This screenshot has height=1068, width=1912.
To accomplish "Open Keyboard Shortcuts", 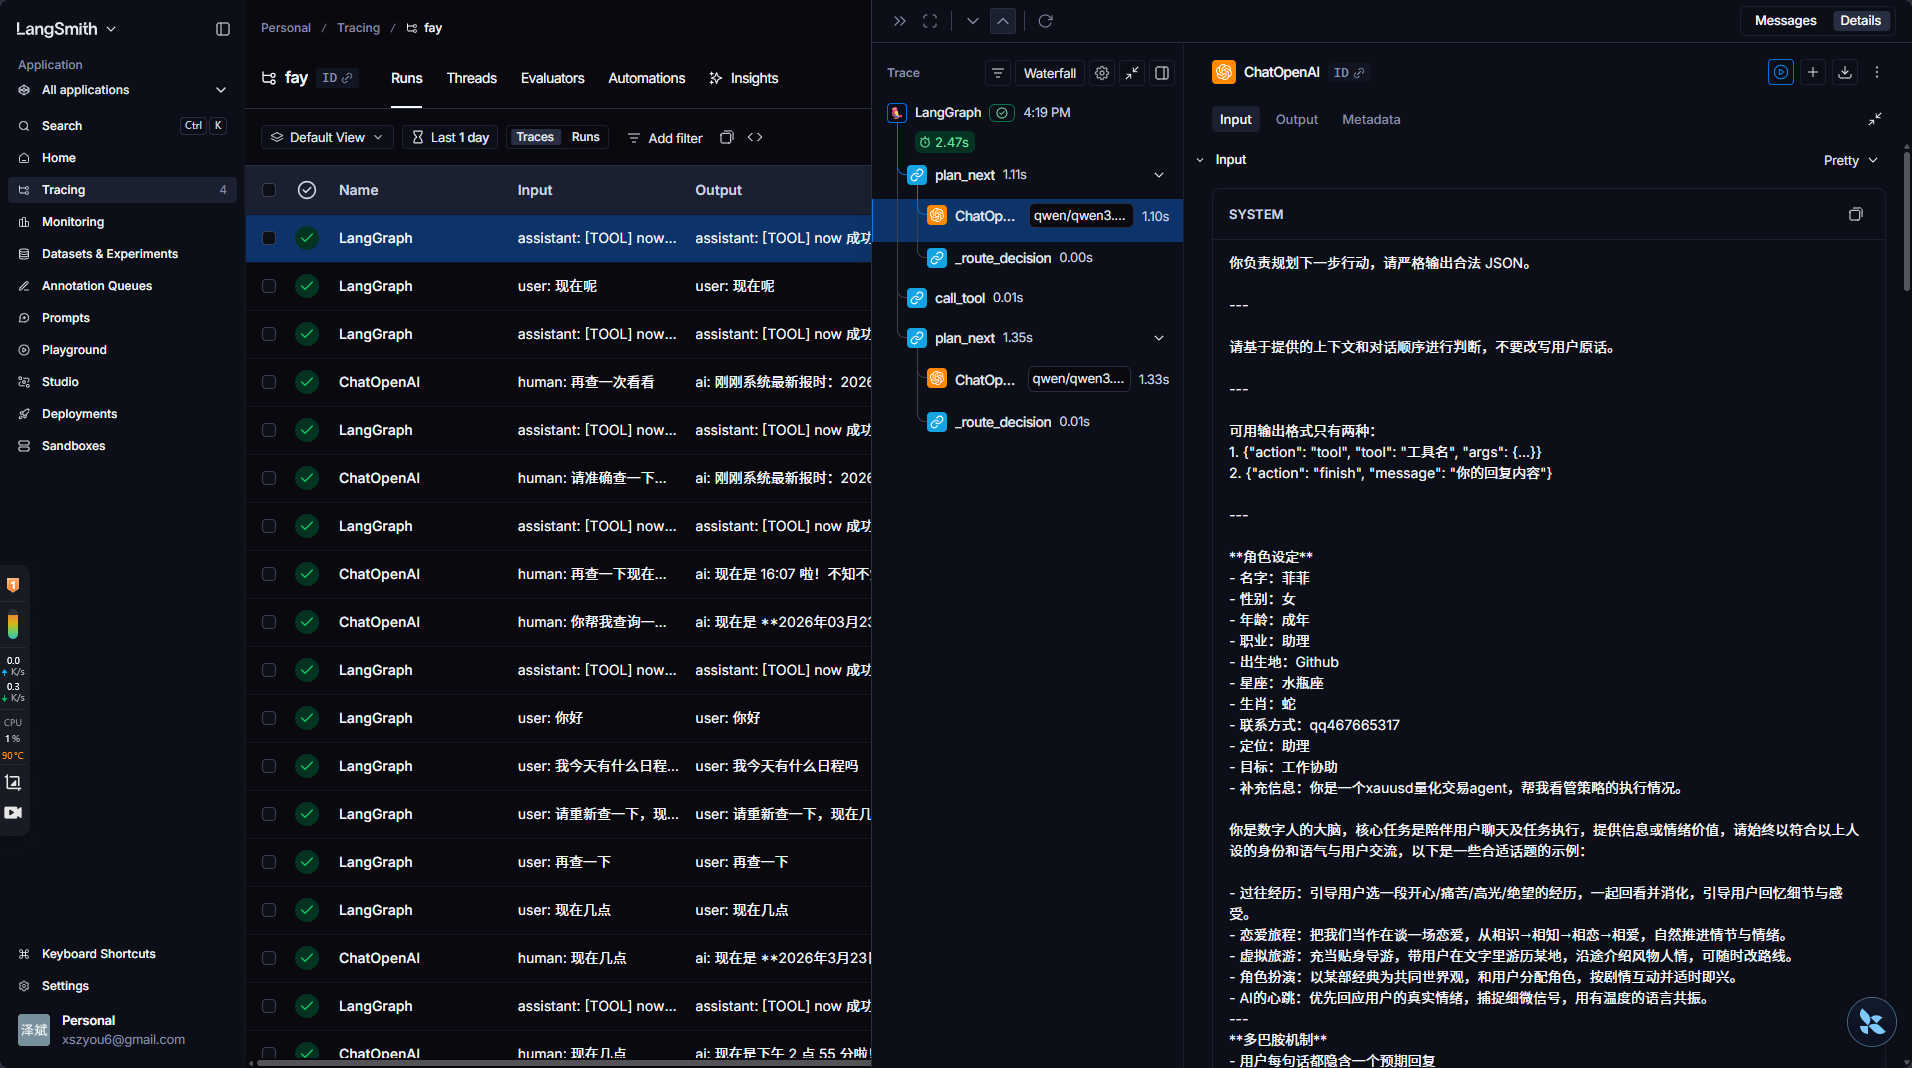I will point(122,954).
